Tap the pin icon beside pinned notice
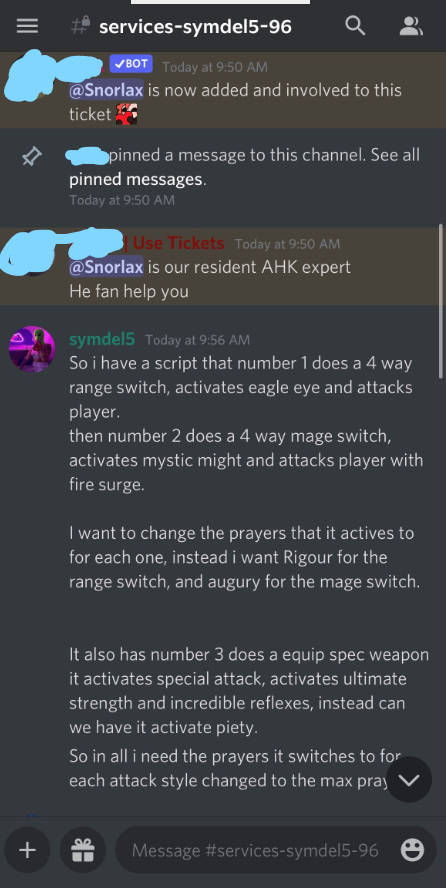This screenshot has width=446, height=888. [x=31, y=157]
